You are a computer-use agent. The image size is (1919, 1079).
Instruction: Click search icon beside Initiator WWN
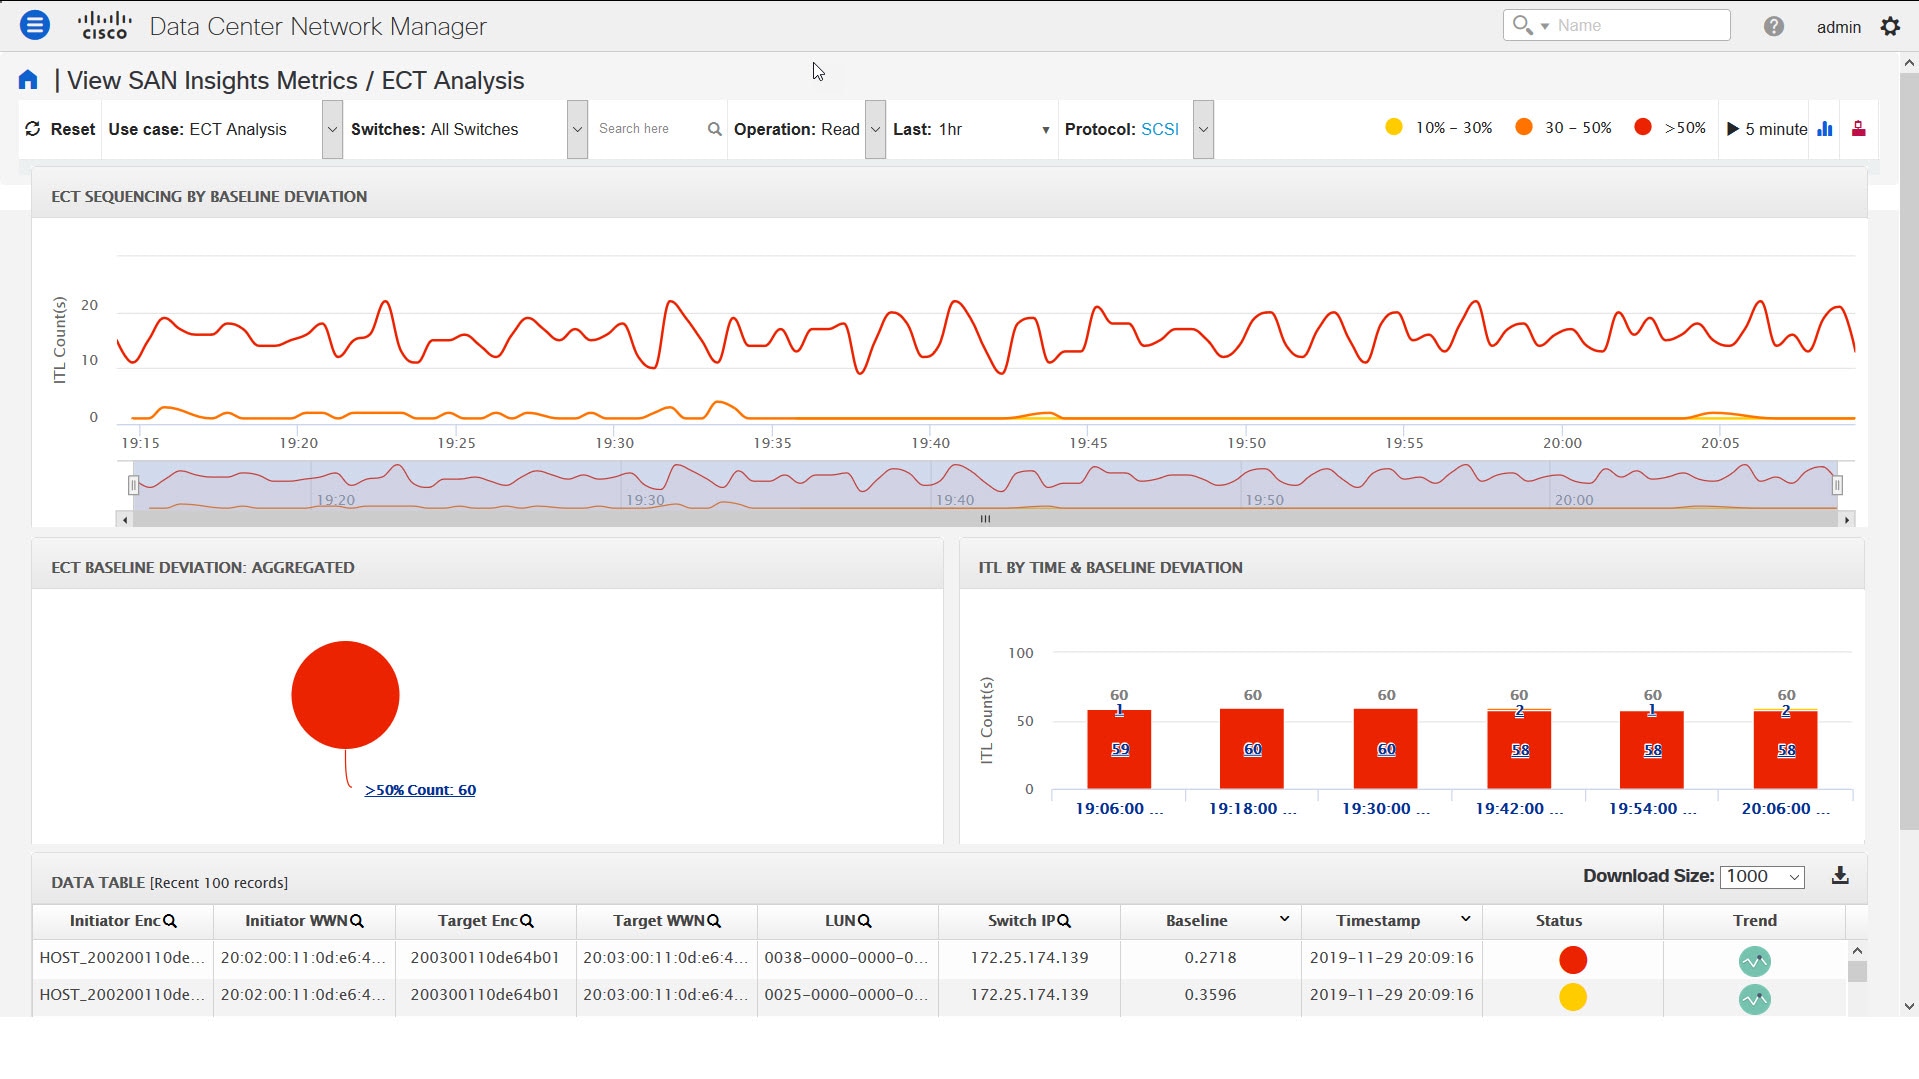pyautogui.click(x=357, y=921)
